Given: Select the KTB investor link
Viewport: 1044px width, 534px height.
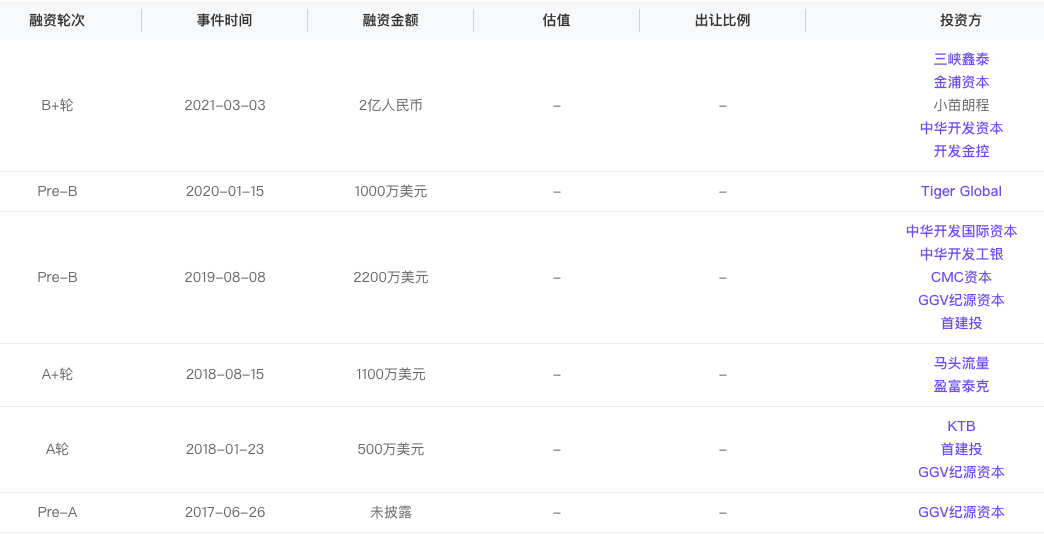Looking at the screenshot, I should click(961, 426).
